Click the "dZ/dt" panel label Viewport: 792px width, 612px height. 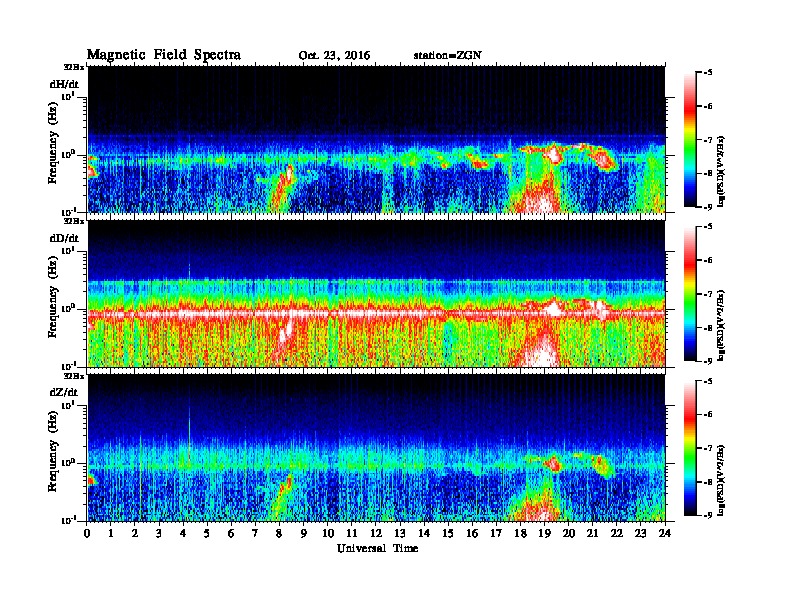pyautogui.click(x=64, y=392)
